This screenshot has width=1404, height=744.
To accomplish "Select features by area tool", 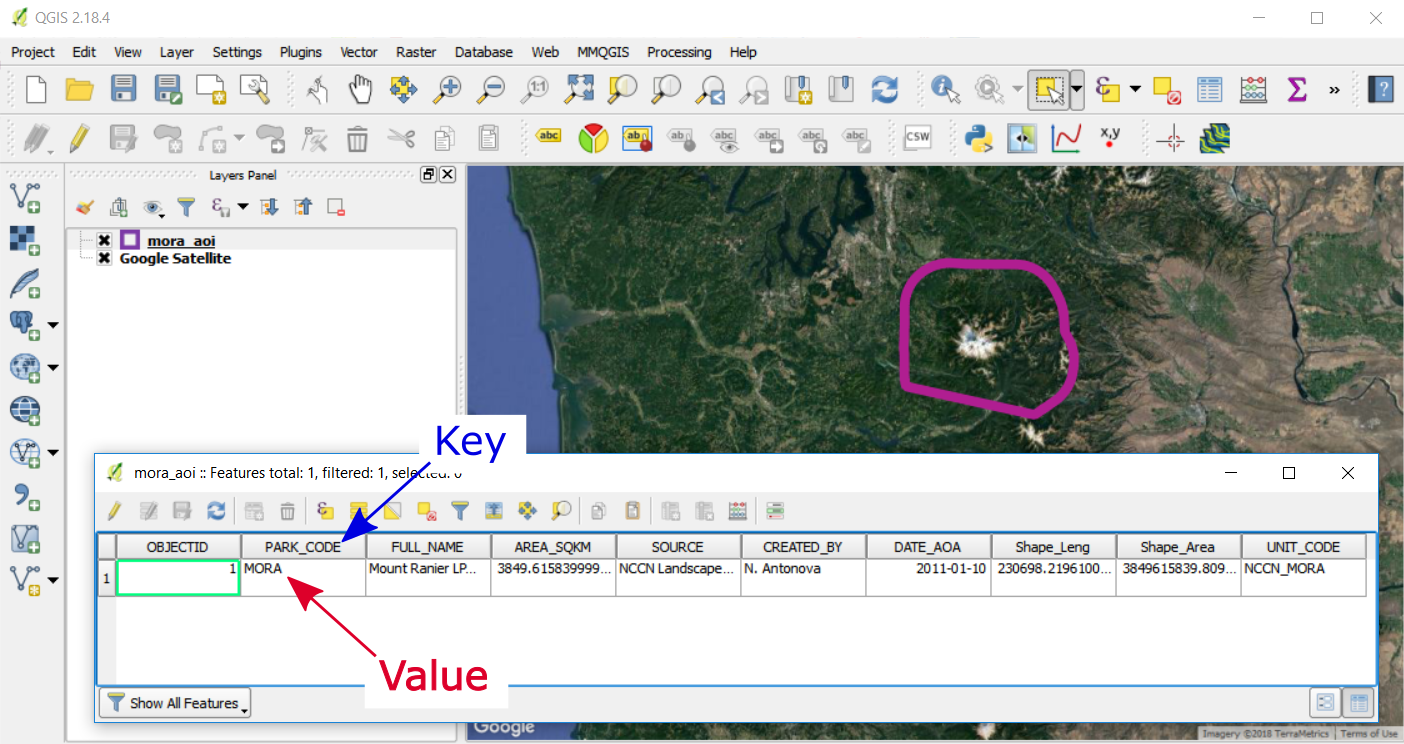I will pyautogui.click(x=1049, y=89).
